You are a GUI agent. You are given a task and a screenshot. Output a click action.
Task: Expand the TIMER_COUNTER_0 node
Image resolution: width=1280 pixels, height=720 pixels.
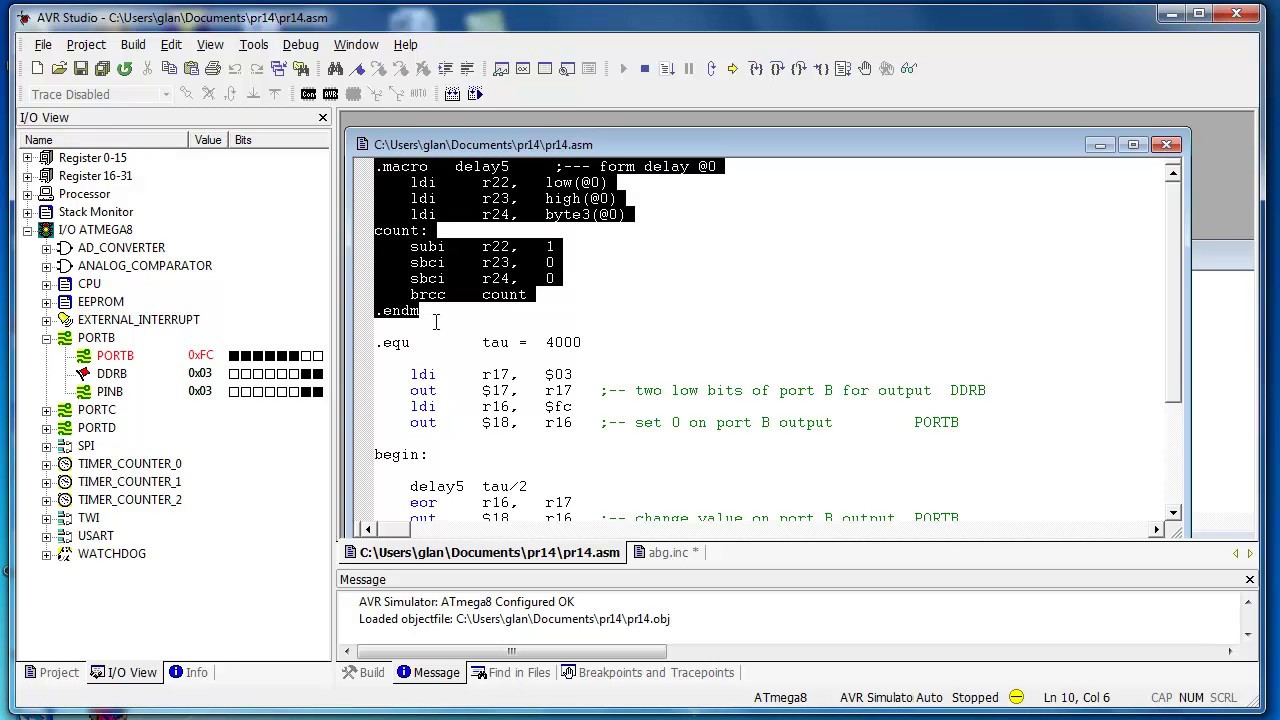click(x=46, y=464)
